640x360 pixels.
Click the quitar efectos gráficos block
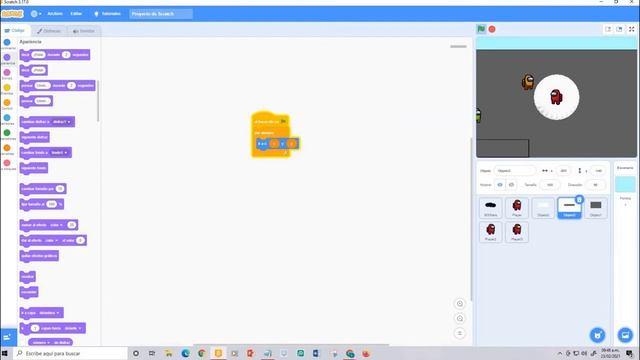tap(39, 256)
